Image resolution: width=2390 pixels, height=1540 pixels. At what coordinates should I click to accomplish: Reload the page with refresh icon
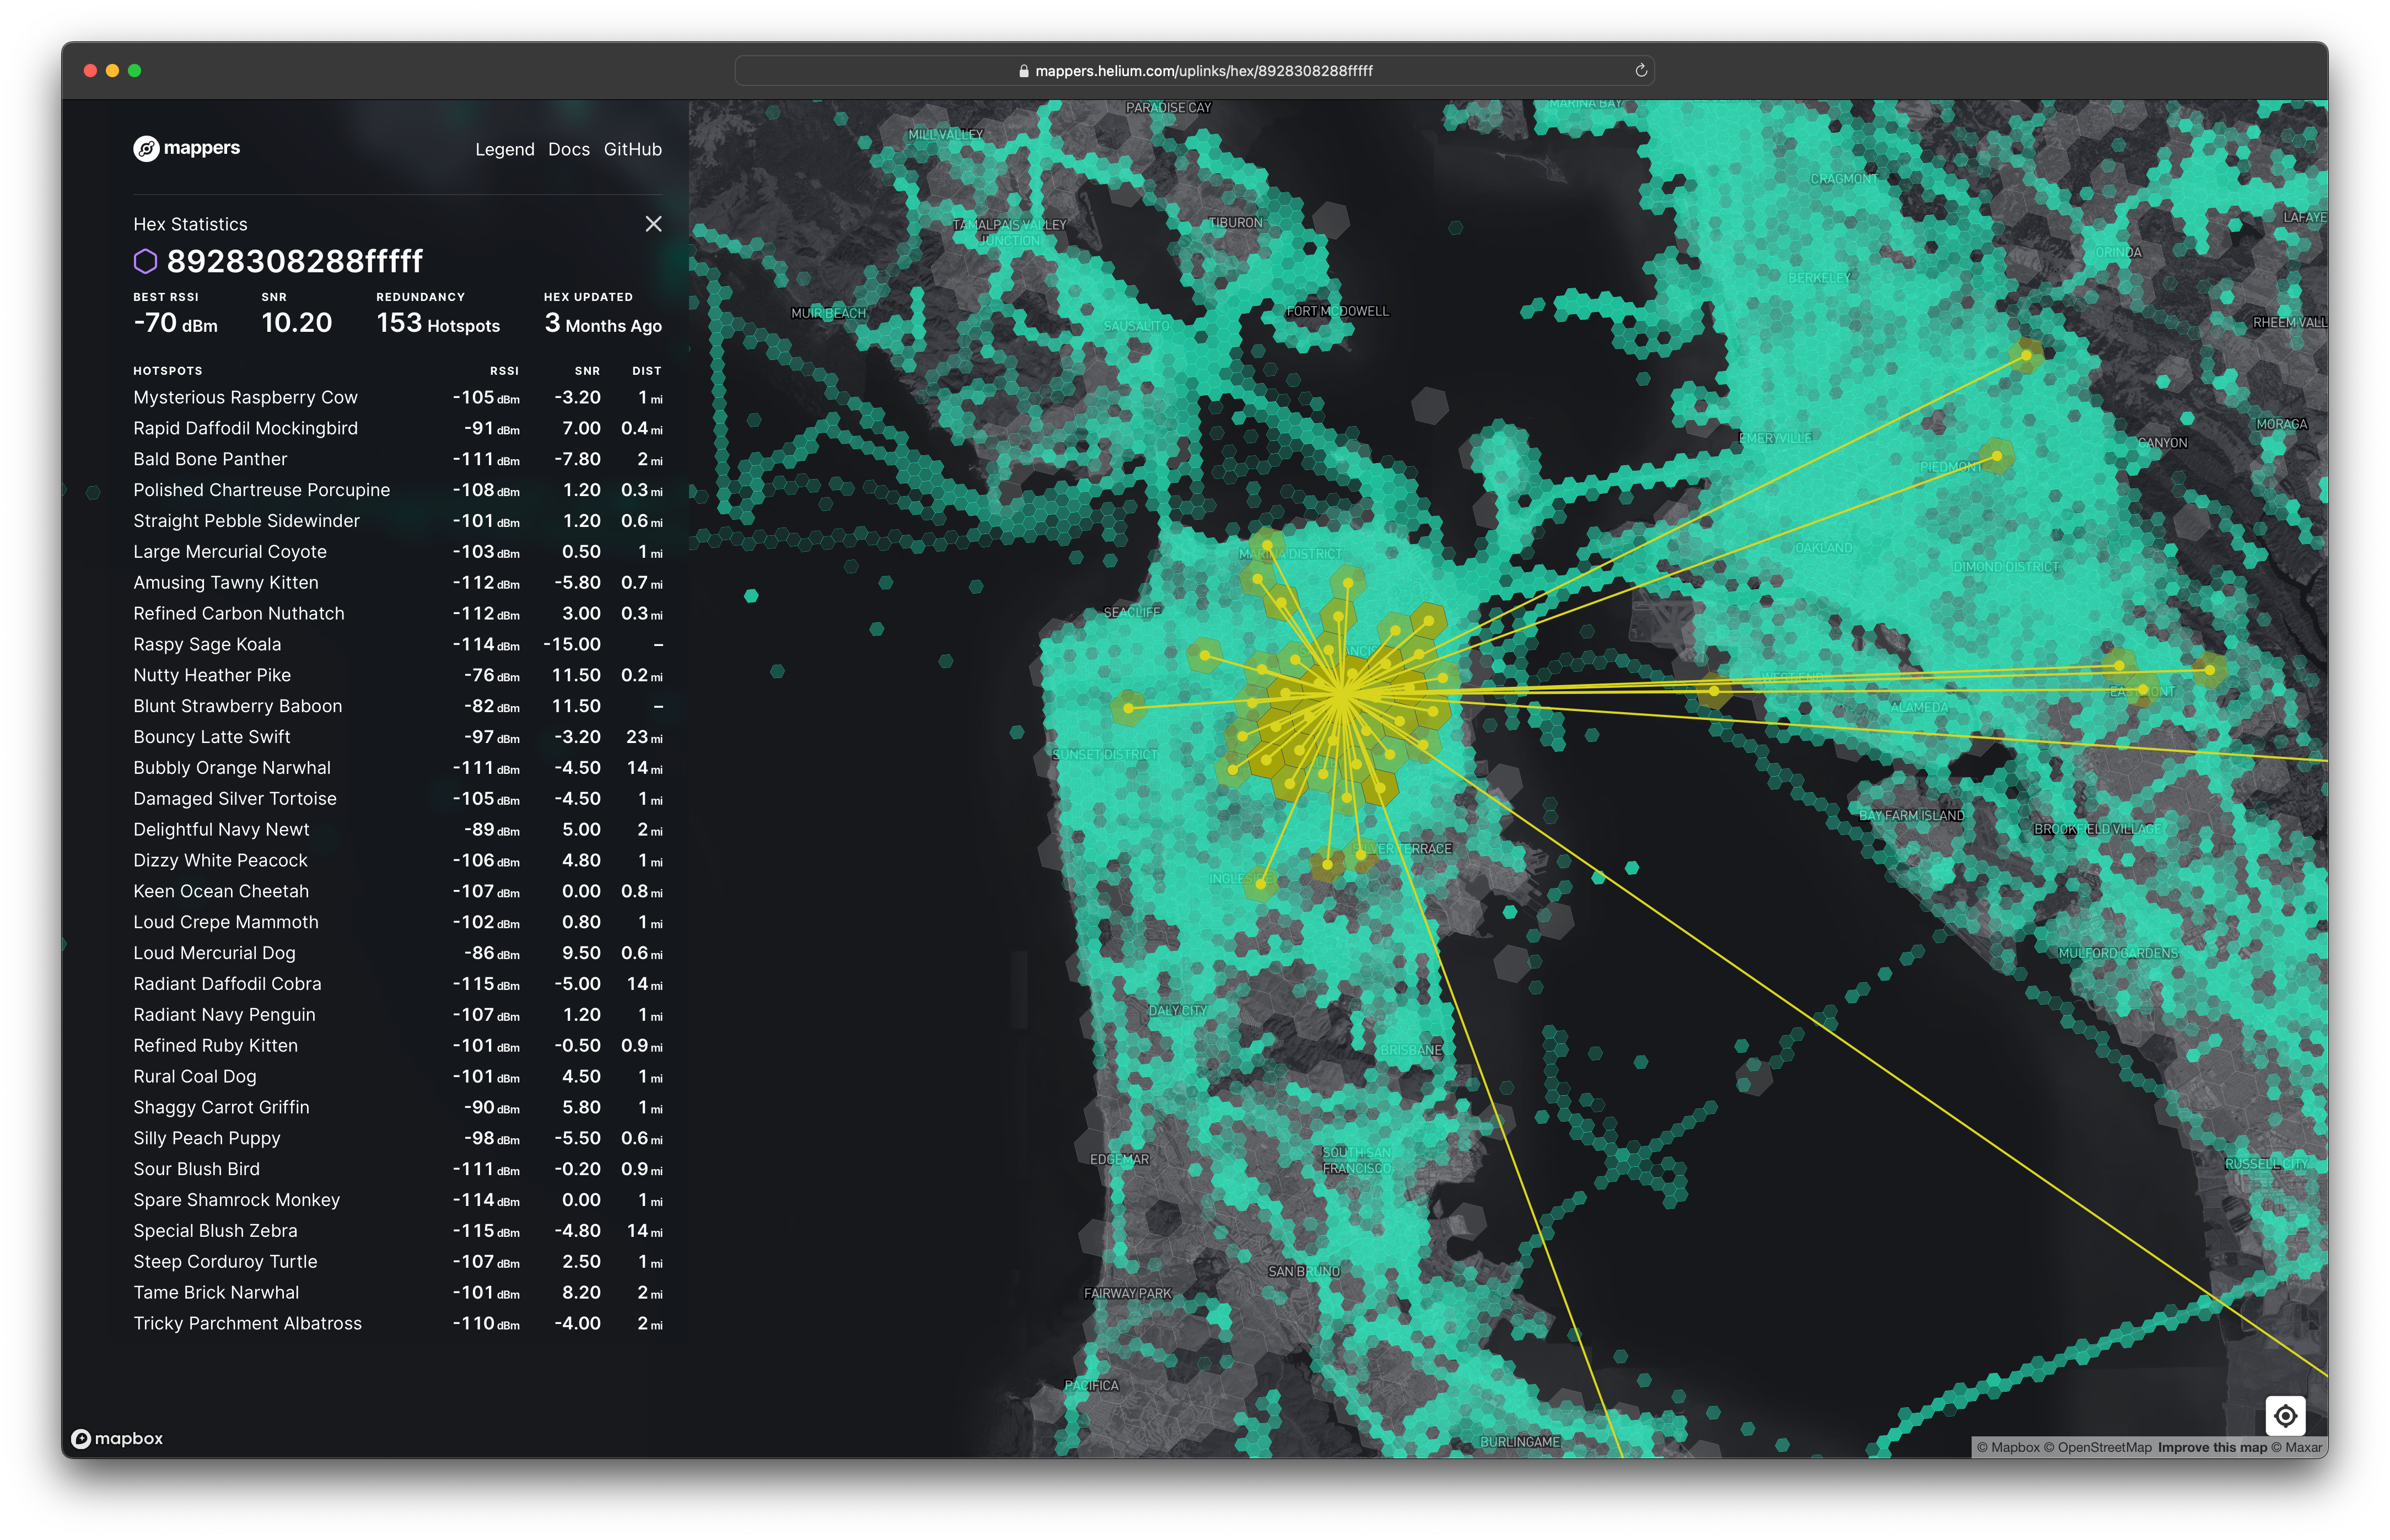pos(1640,71)
